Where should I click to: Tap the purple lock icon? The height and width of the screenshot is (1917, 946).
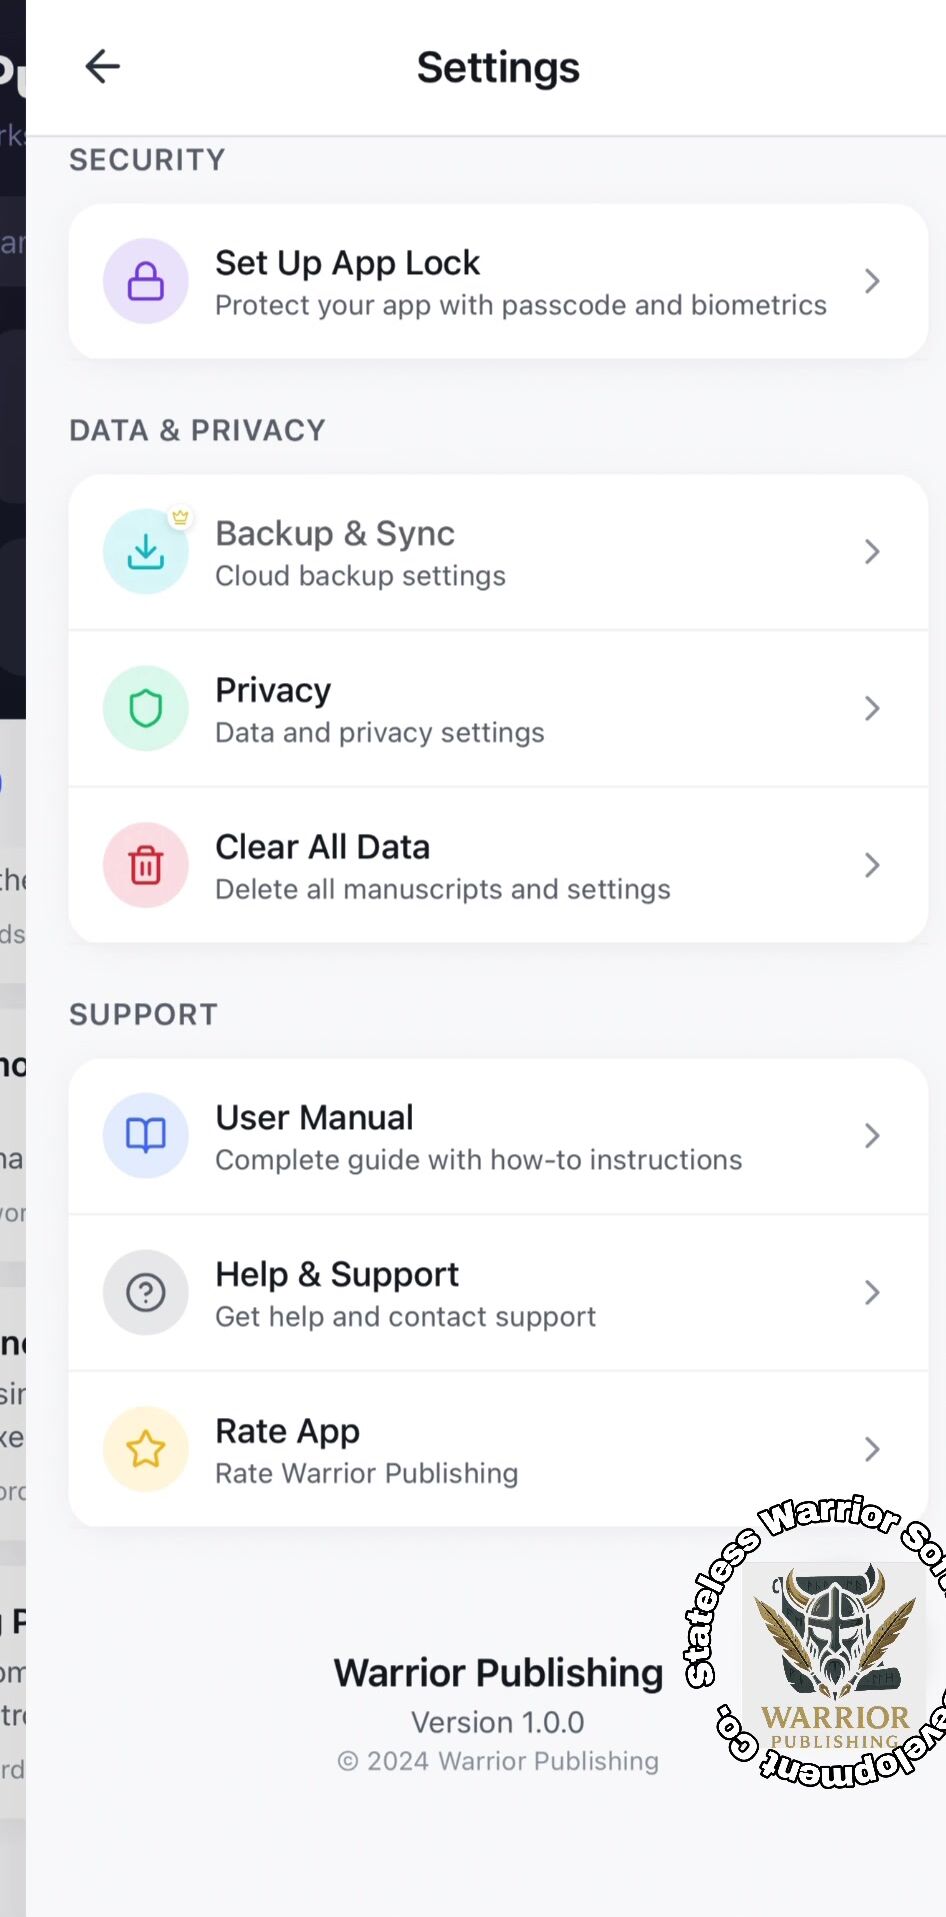[x=146, y=281]
